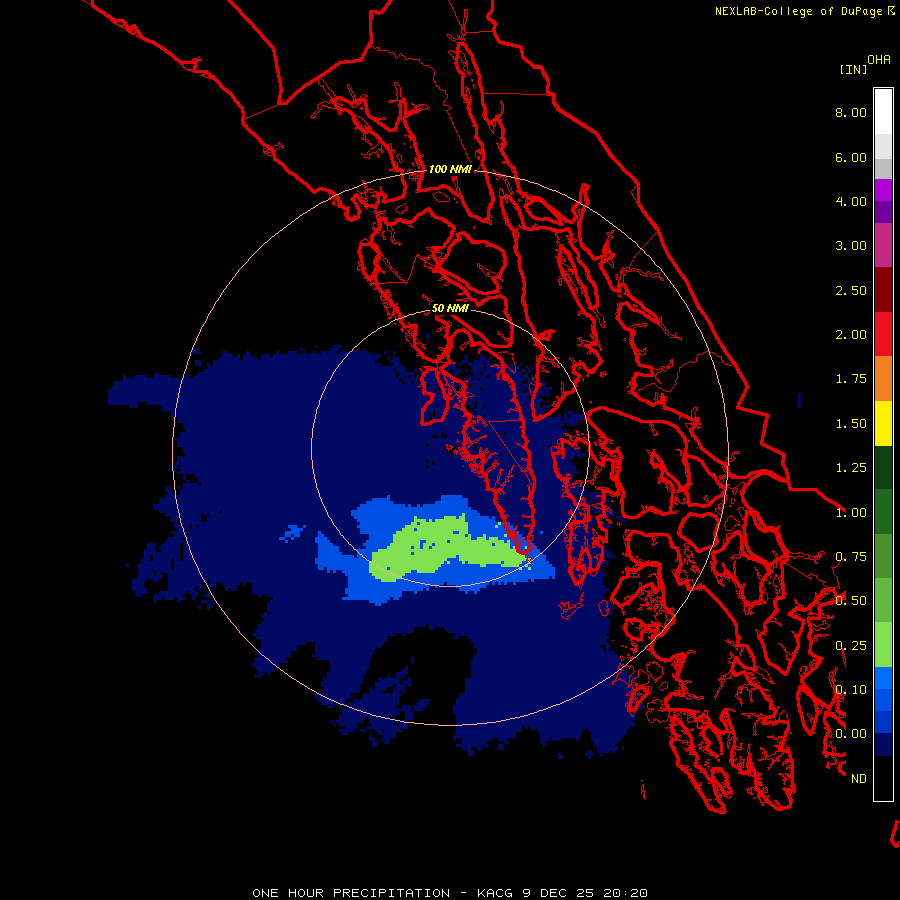This screenshot has height=900, width=900.
Task: Click the 4.00 legend value
Action: click(851, 201)
